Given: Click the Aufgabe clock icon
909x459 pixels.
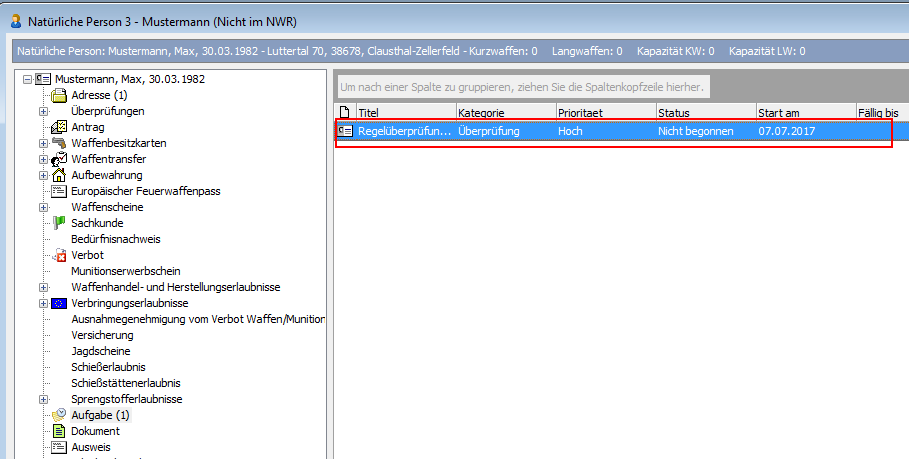Looking at the screenshot, I should tap(58, 414).
